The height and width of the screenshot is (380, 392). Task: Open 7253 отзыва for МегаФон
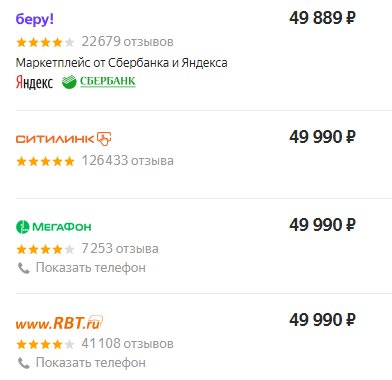[x=120, y=249]
